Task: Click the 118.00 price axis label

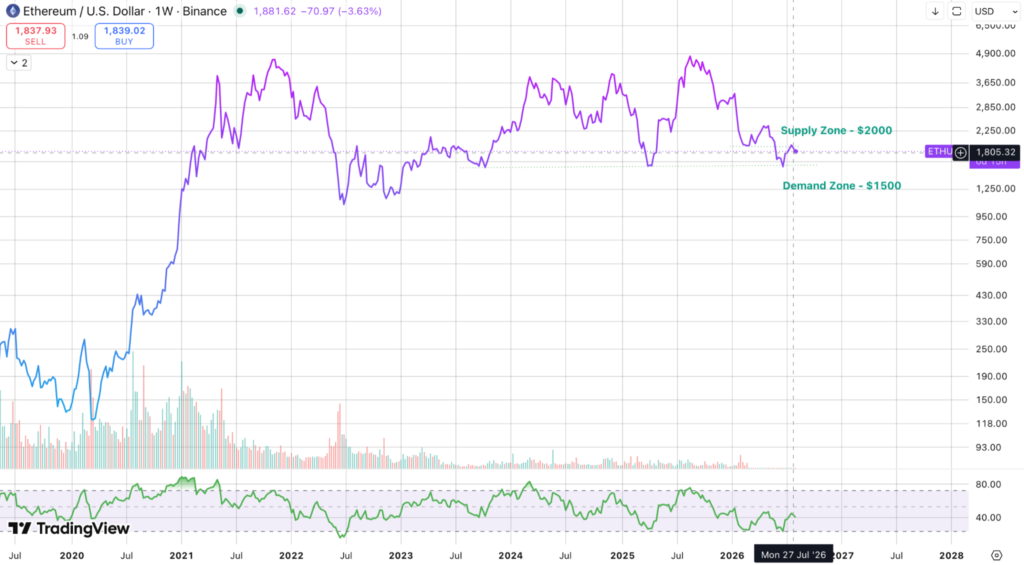Action: click(x=992, y=423)
